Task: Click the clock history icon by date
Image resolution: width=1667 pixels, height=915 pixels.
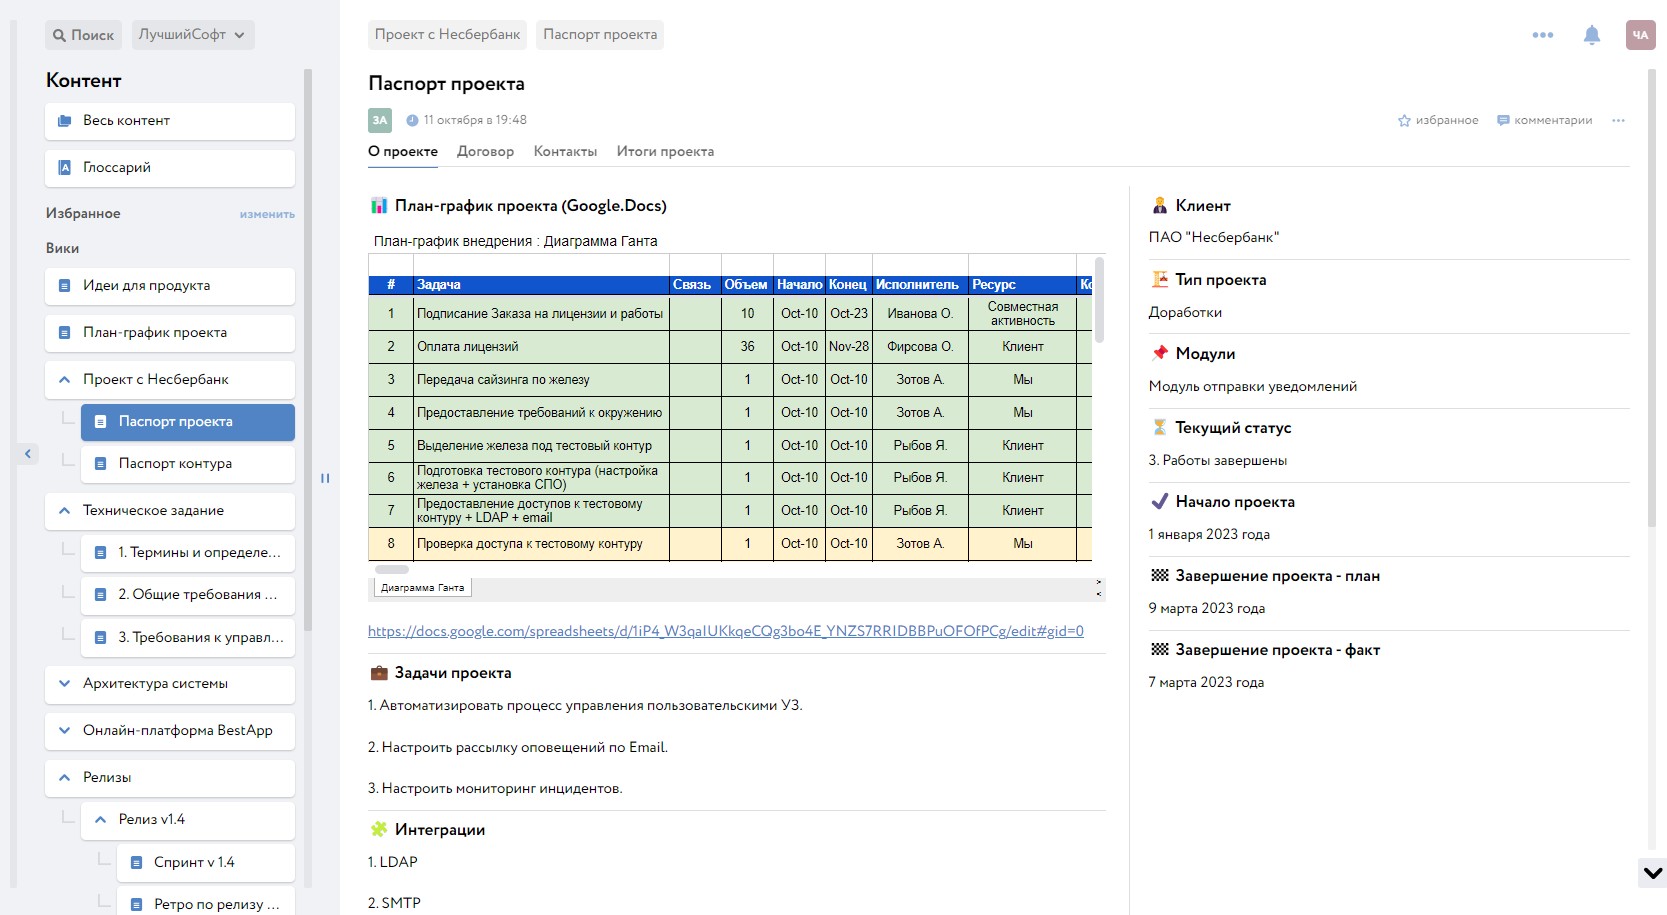Action: (412, 120)
